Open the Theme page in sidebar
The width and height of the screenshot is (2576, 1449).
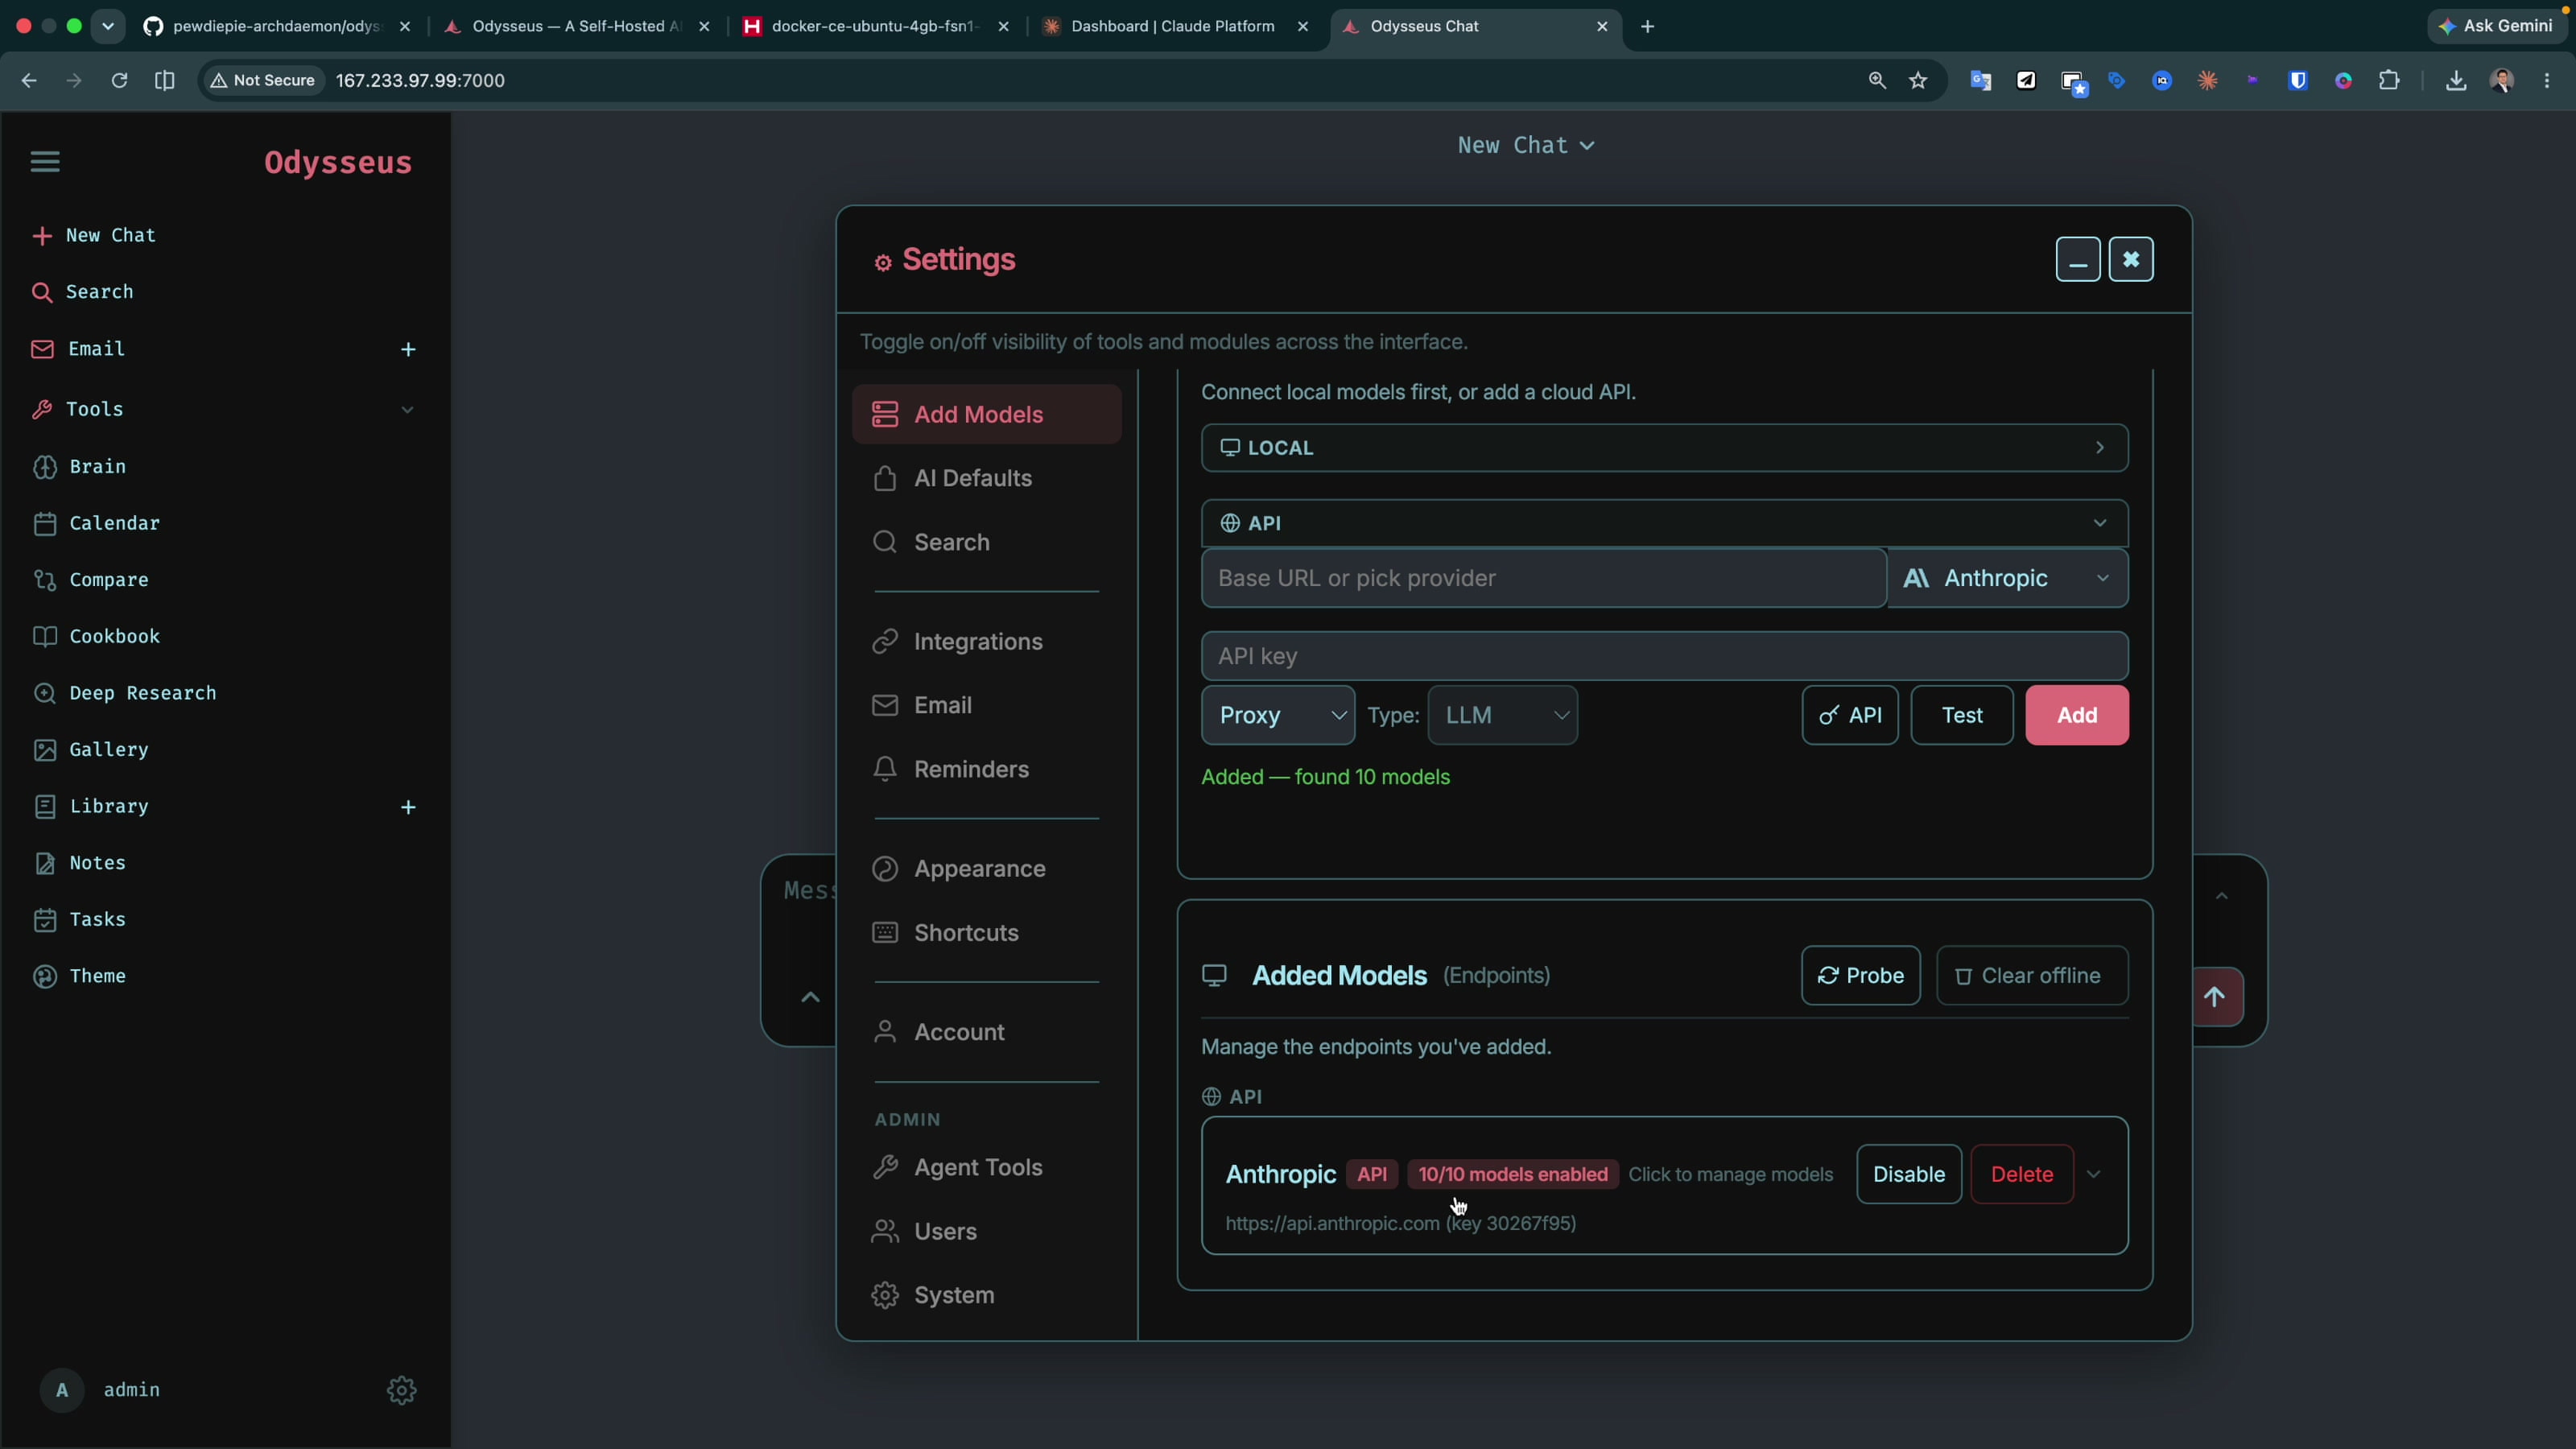80,976
